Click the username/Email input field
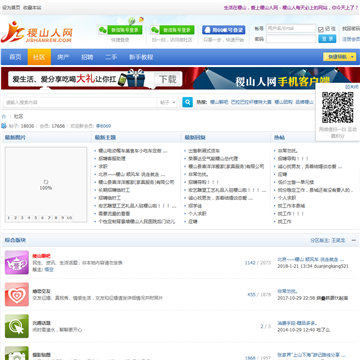Image resolution: width=360 pixels, height=360 pixels. point(291,29)
